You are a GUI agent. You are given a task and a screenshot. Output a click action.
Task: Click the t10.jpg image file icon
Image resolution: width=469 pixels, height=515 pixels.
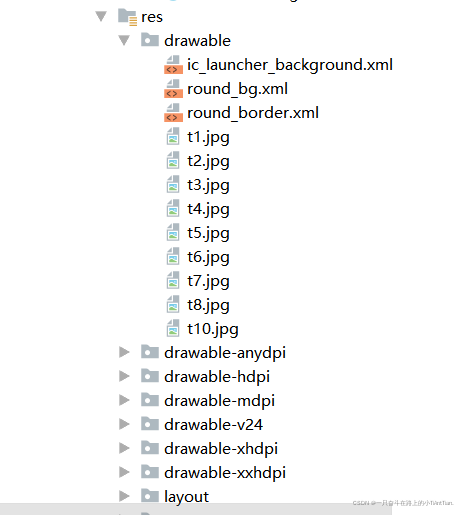(173, 329)
